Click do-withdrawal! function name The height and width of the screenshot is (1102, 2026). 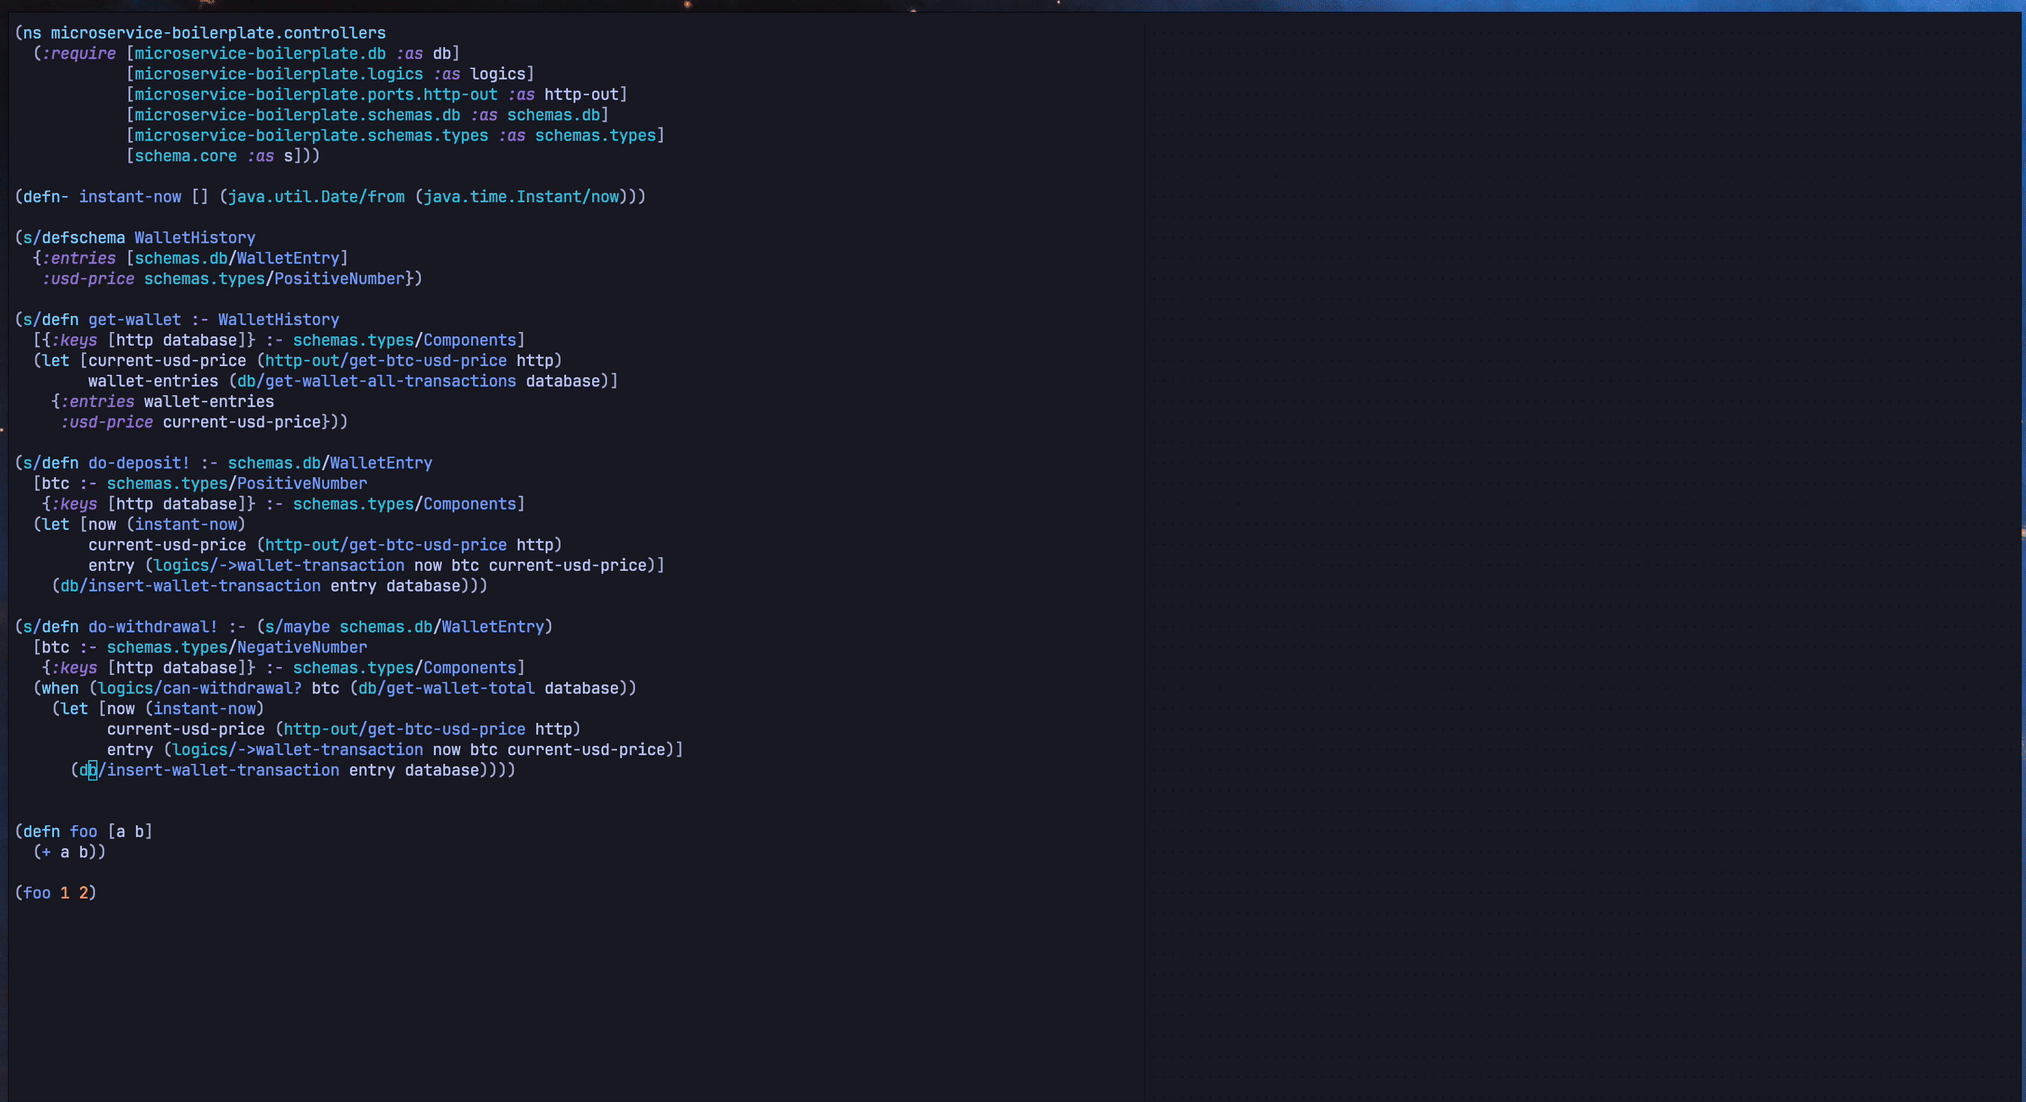point(152,627)
